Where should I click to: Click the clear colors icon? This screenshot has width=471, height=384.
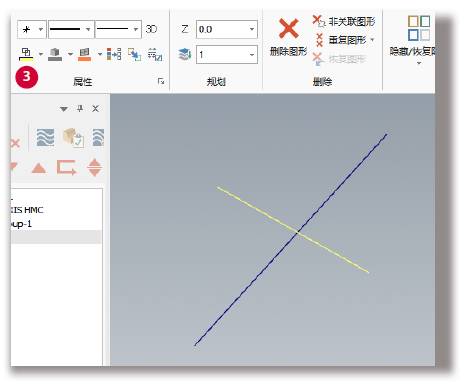click(x=155, y=54)
